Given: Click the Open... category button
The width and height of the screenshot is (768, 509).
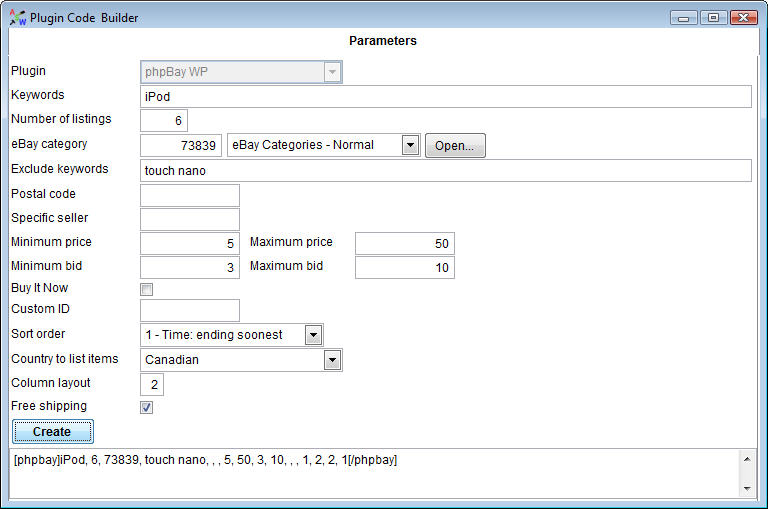Looking at the screenshot, I should [x=455, y=145].
